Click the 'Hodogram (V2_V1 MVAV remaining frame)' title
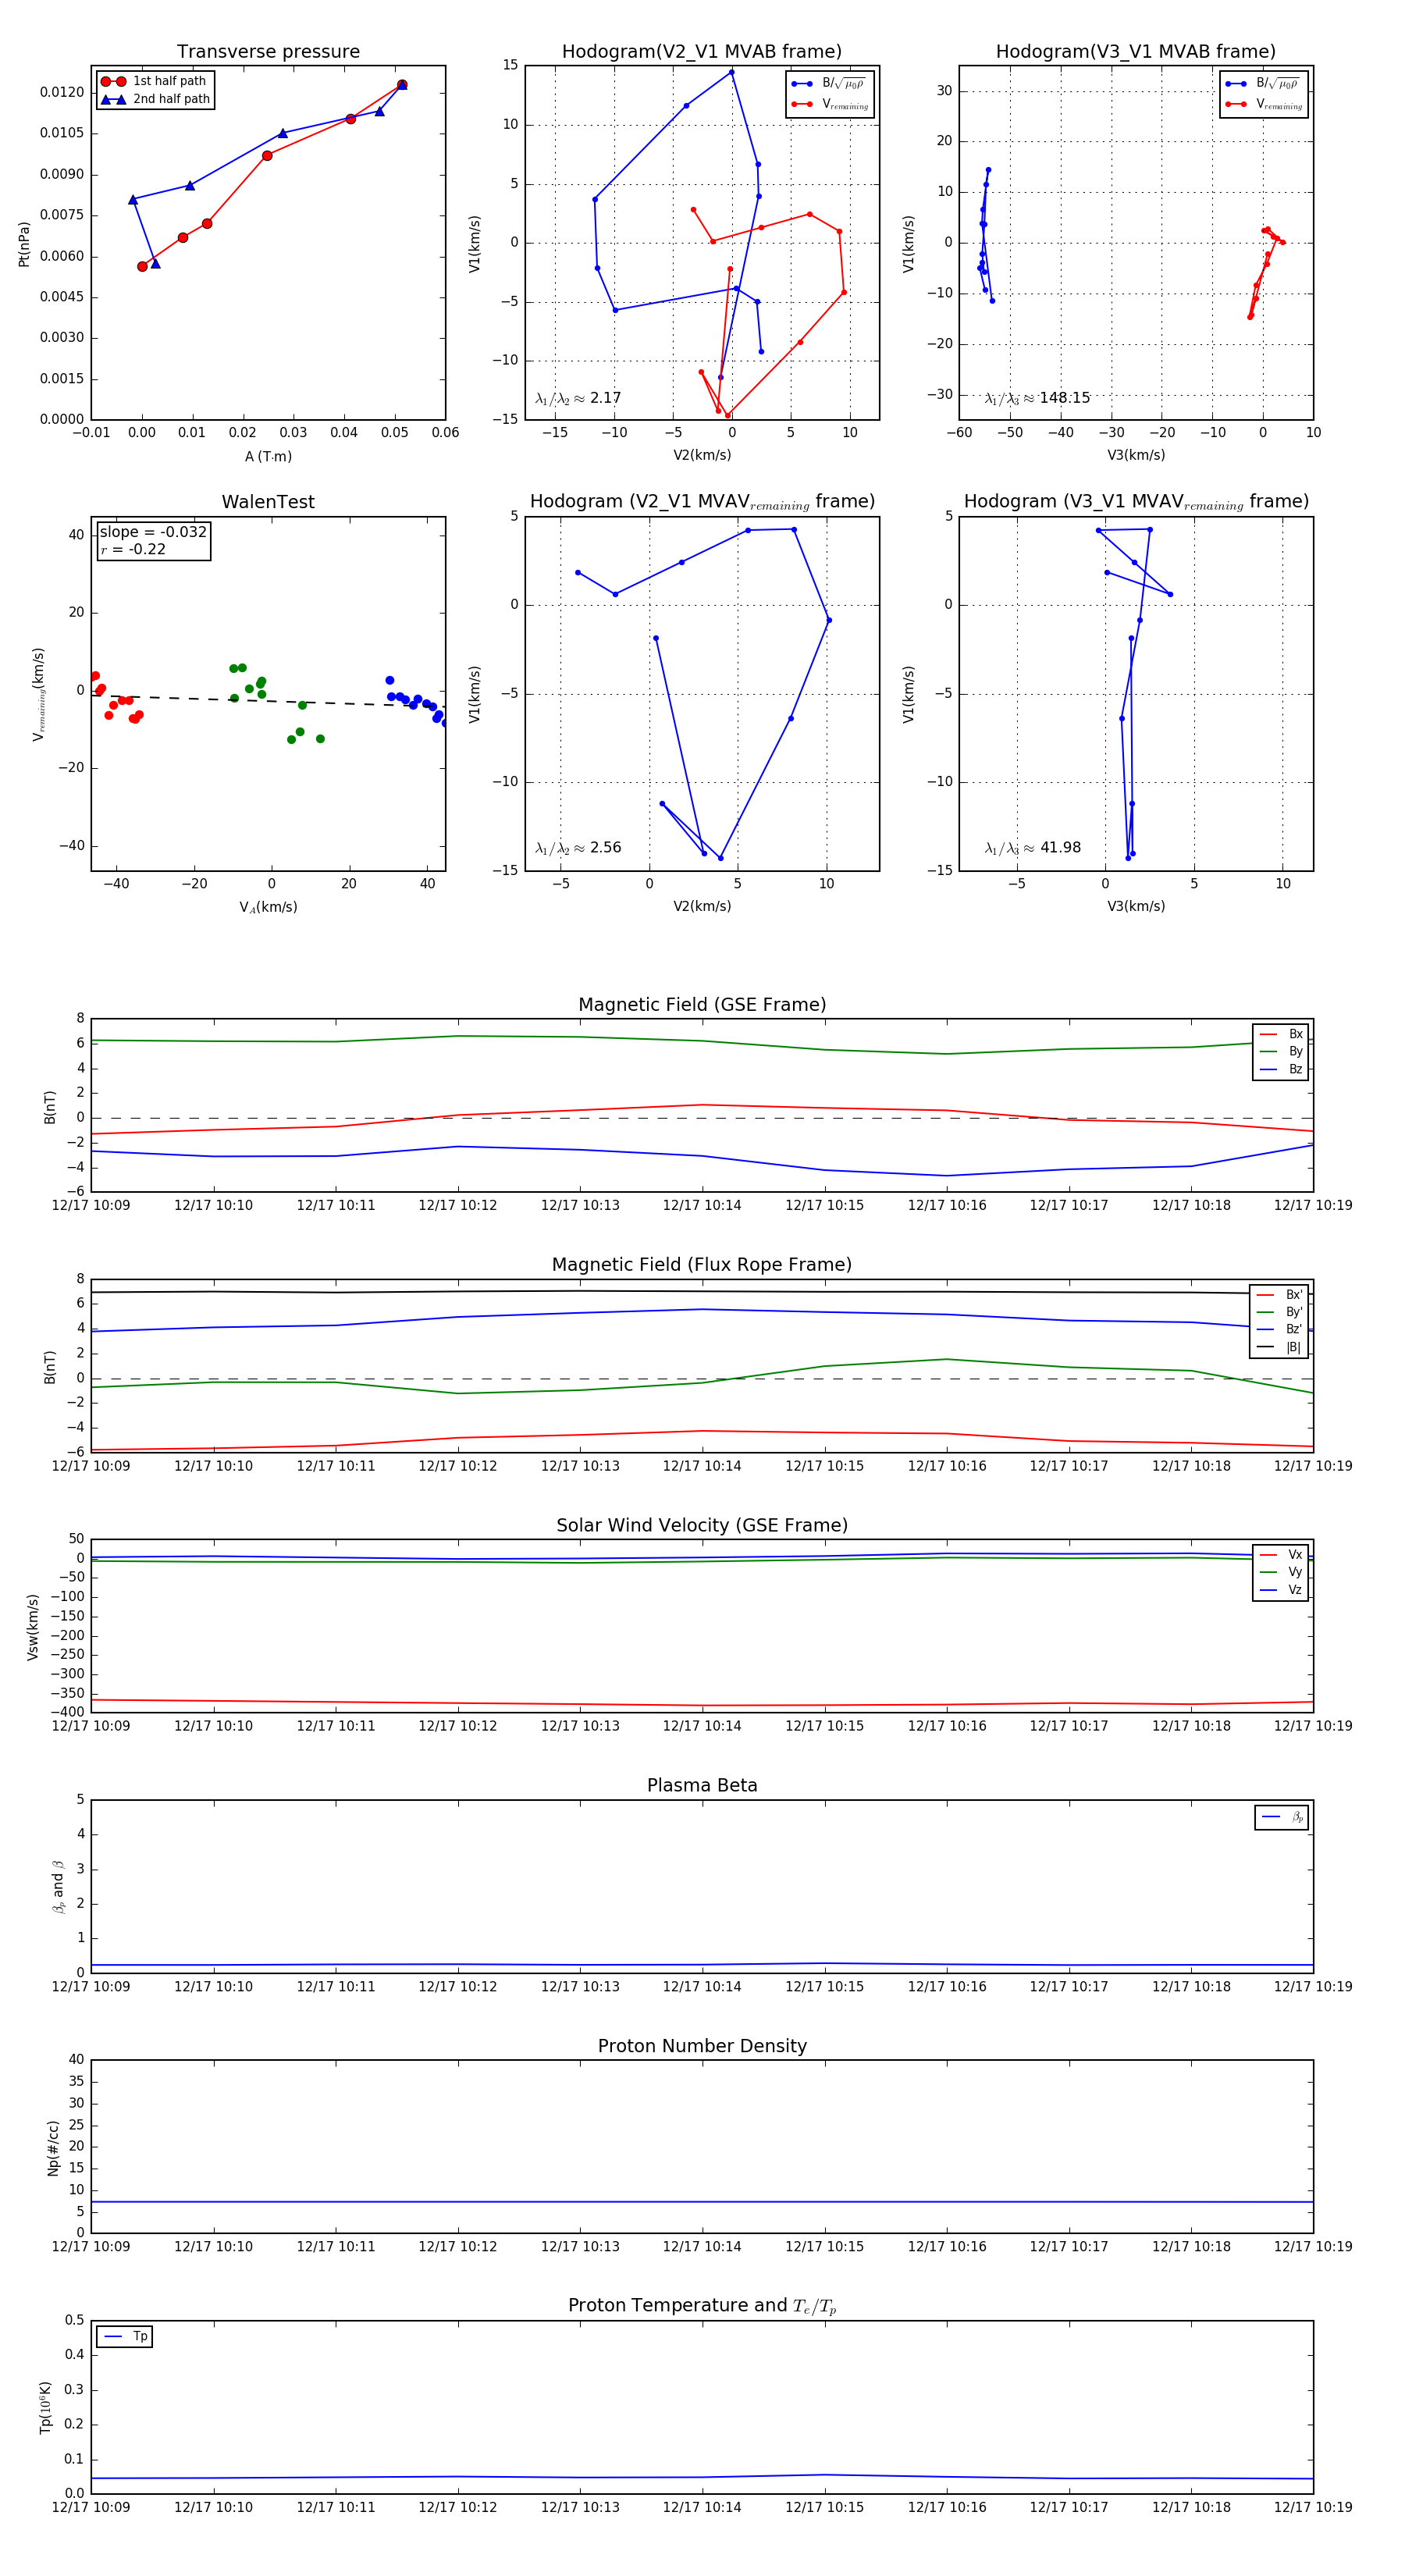The height and width of the screenshot is (2576, 1405). coord(702,502)
